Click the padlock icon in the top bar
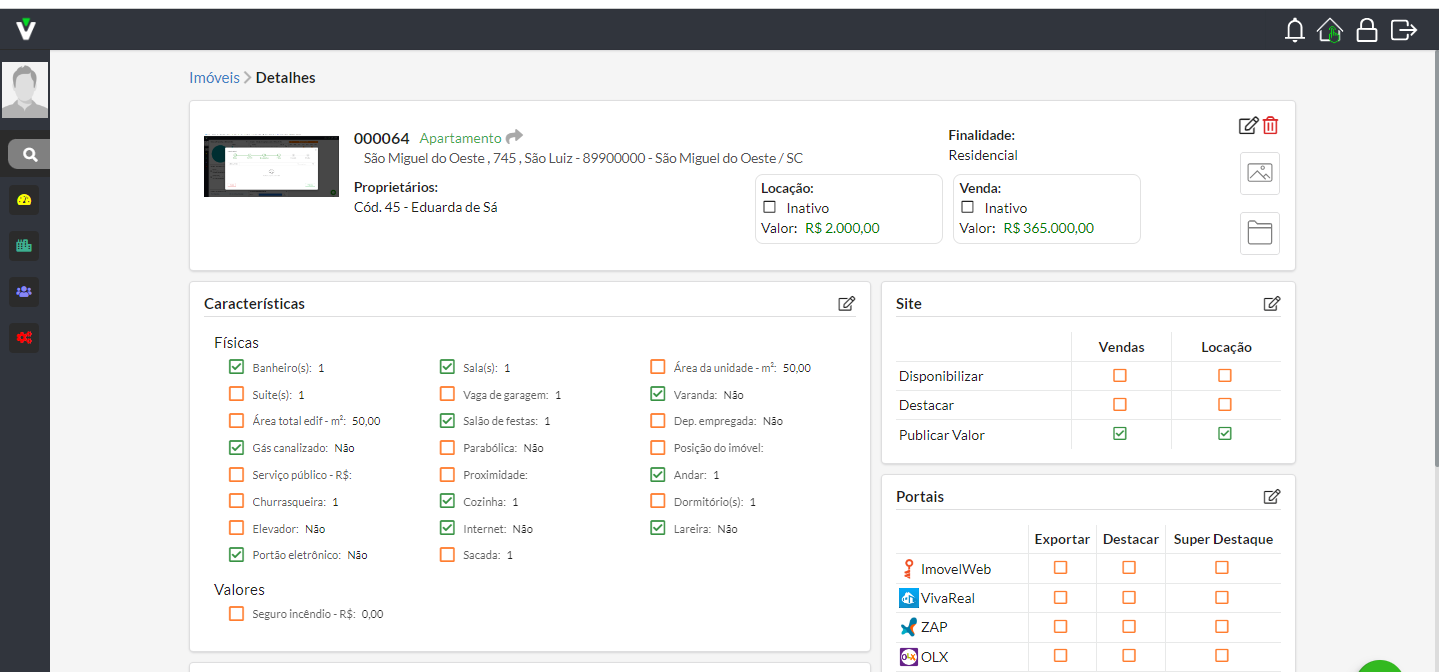Screen dimensions: 1439x672 coord(1366,30)
